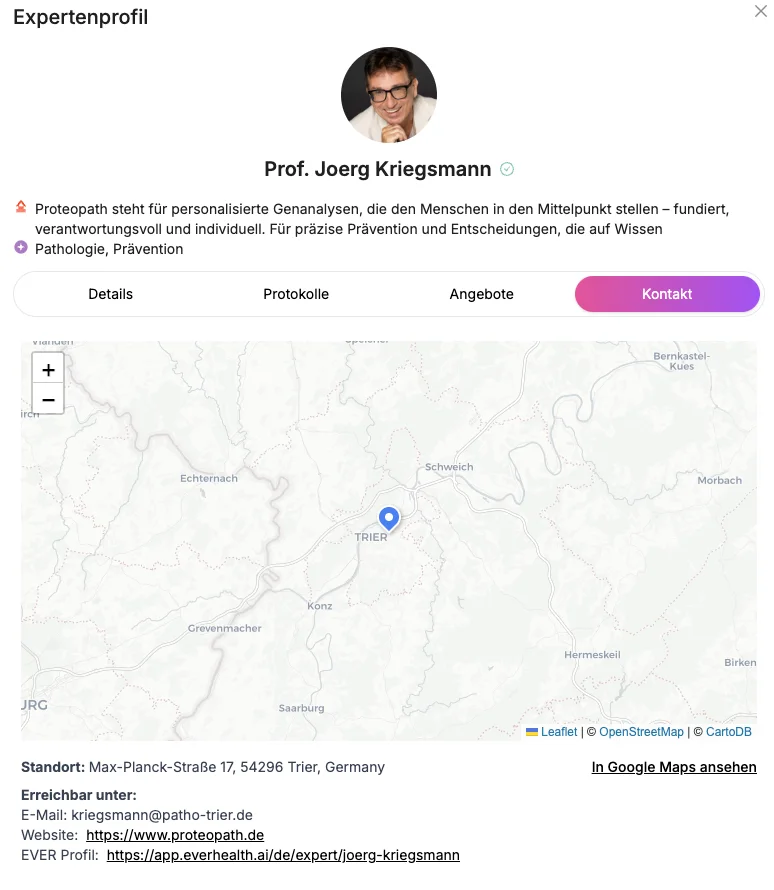The height and width of the screenshot is (890, 774).
Task: Click the Leaflet flag icon in attribution
Action: click(x=532, y=732)
